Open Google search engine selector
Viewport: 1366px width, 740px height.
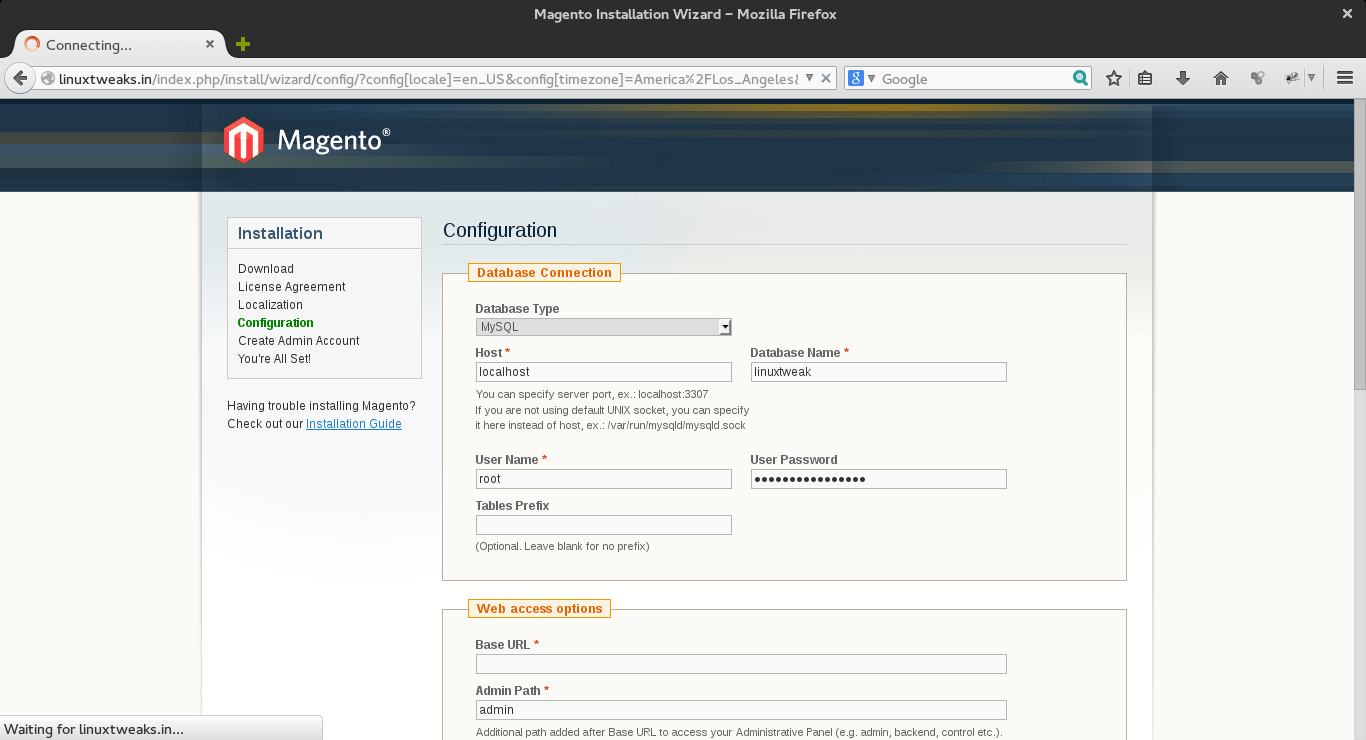pyautogui.click(x=862, y=78)
